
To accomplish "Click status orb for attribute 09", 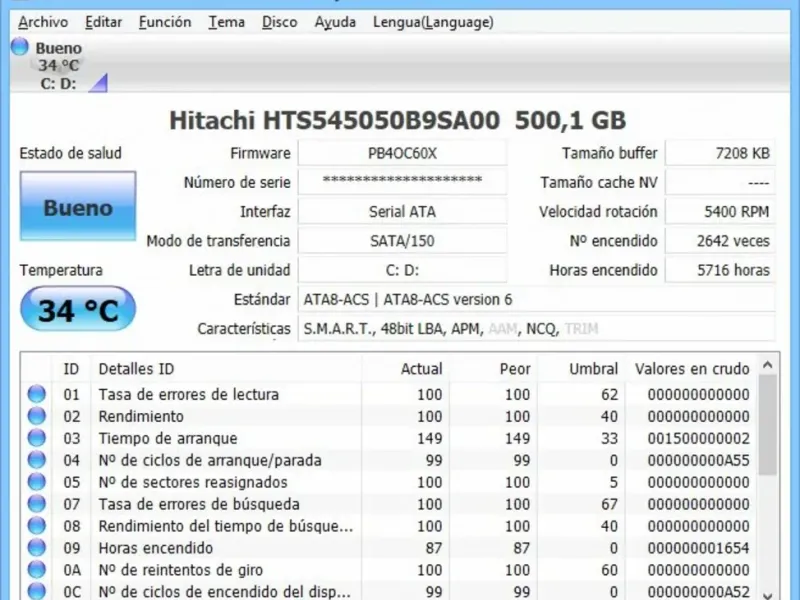I will tap(36, 547).
